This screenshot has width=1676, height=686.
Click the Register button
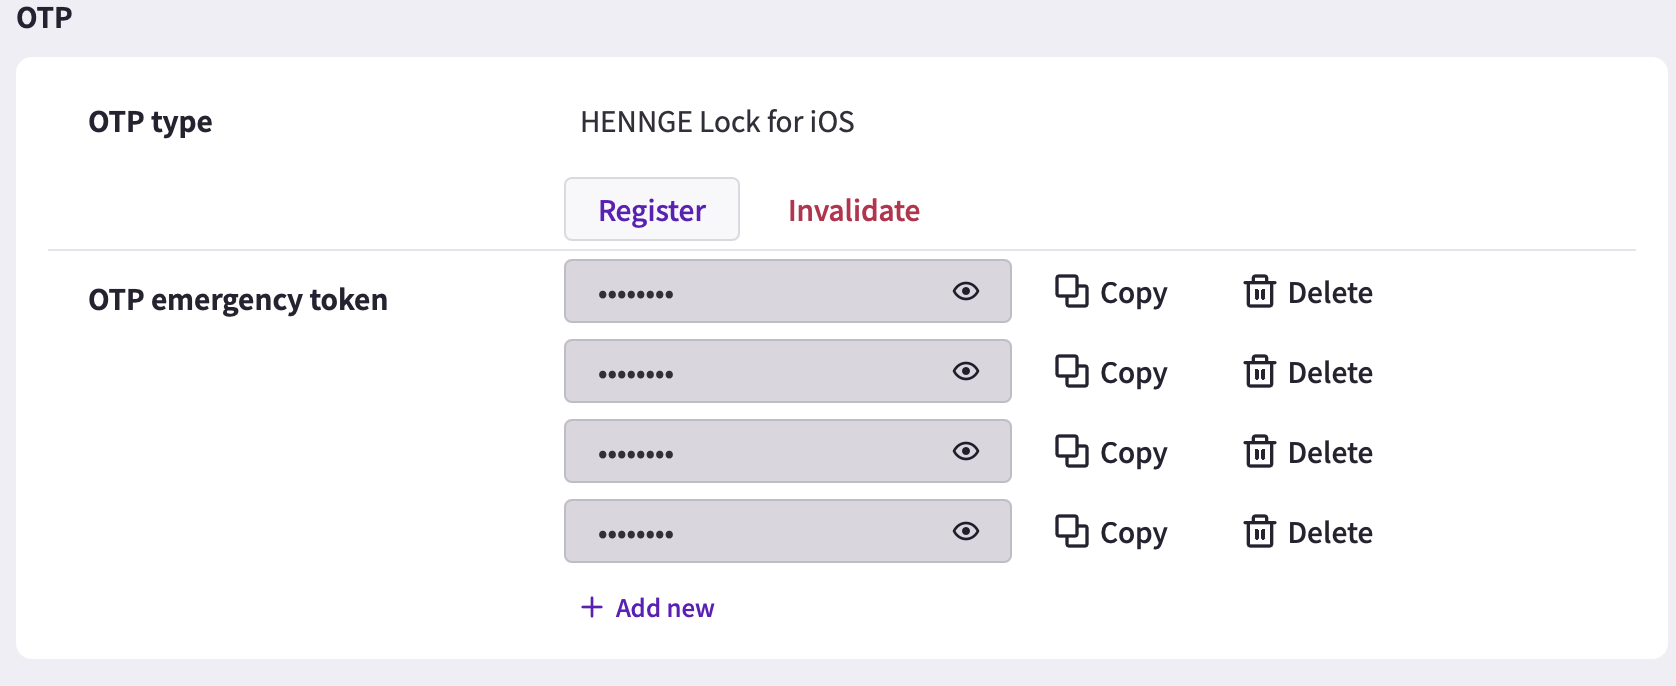pos(652,209)
